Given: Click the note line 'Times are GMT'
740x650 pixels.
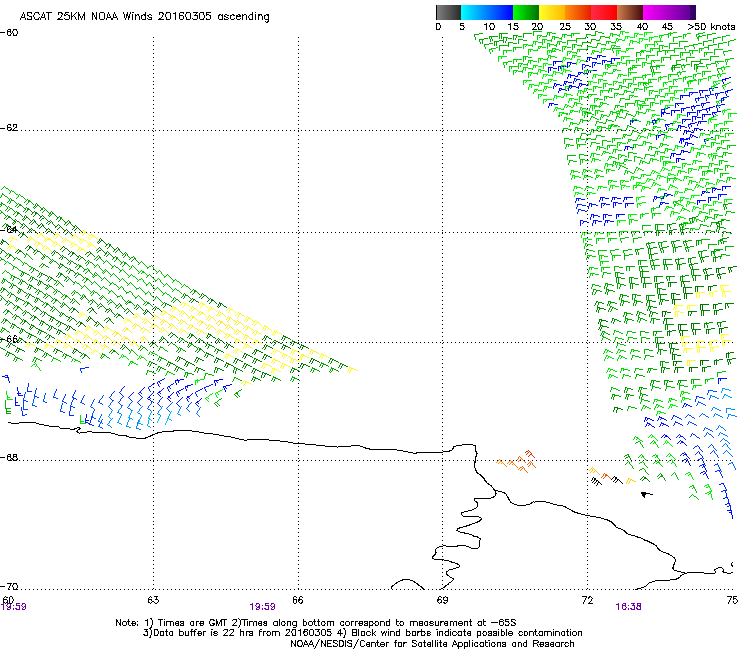Looking at the screenshot, I should click(193, 623).
